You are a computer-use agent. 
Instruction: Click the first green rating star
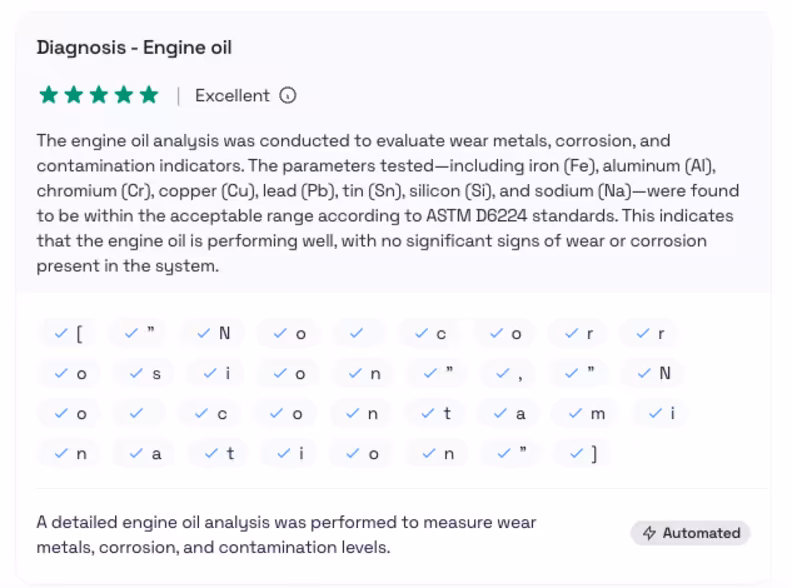point(48,95)
